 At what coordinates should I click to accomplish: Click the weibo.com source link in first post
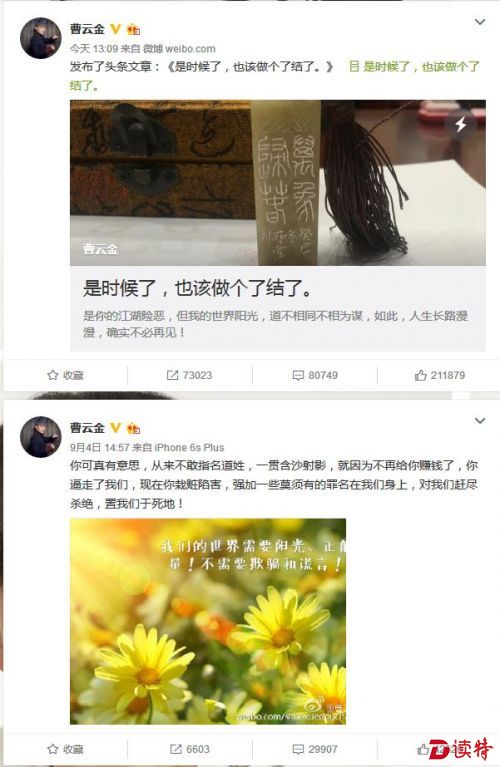[179, 49]
